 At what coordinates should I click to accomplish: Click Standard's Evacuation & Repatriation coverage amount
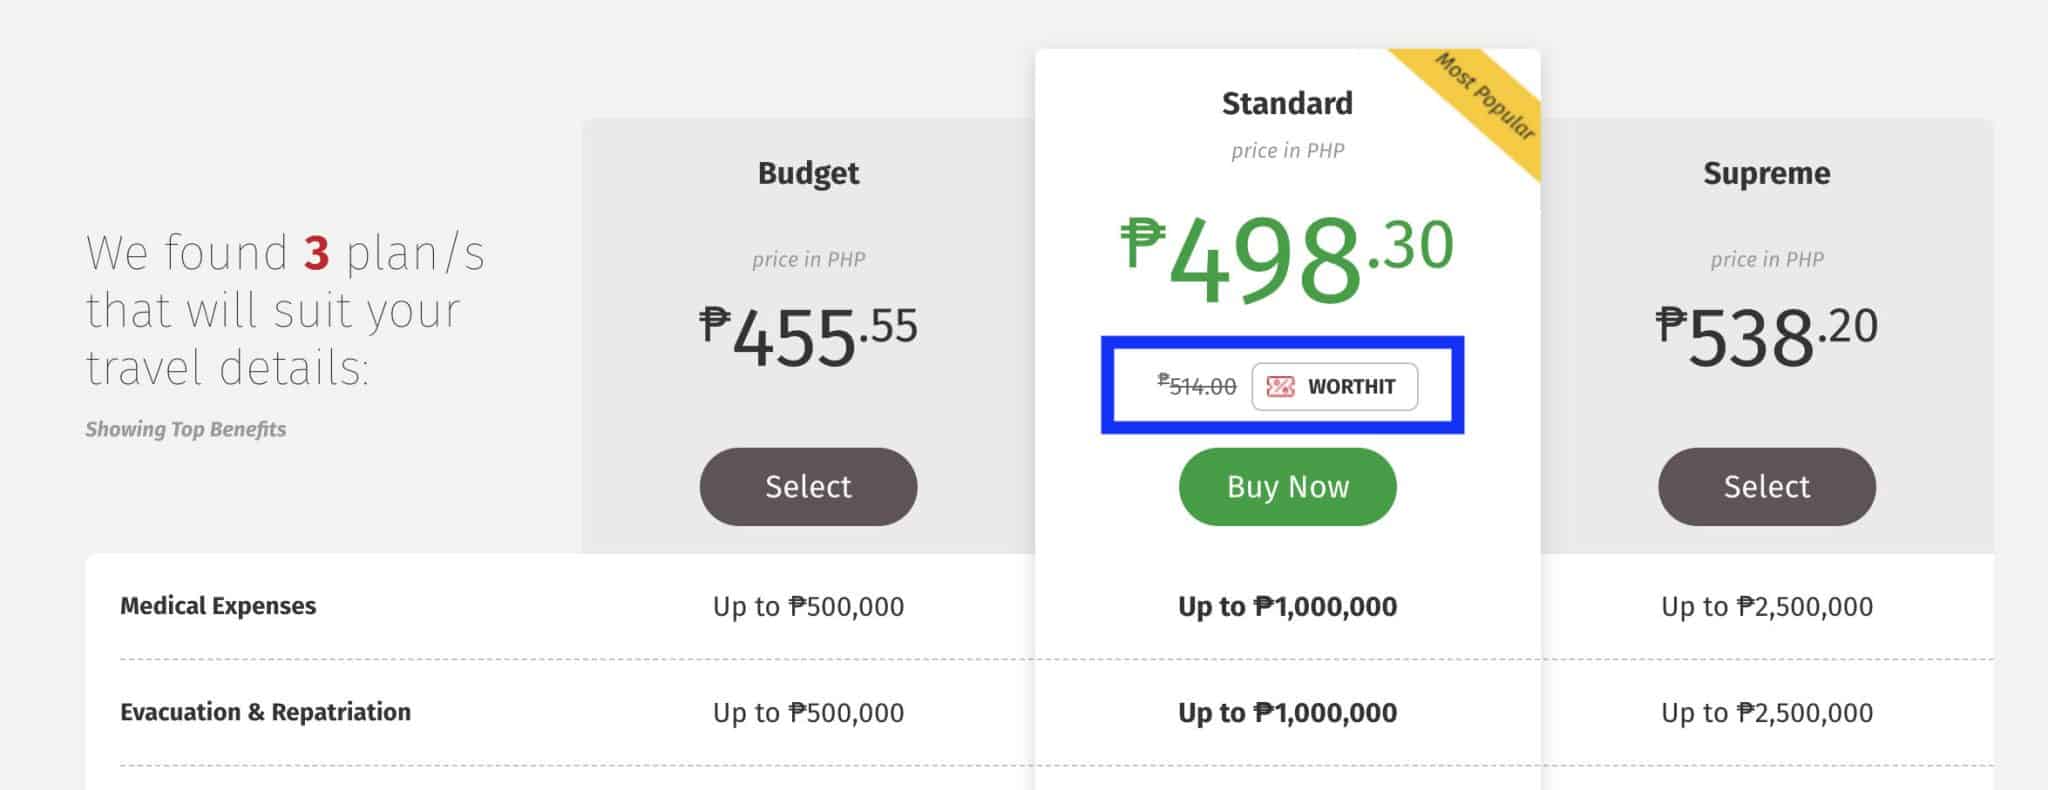click(1287, 713)
